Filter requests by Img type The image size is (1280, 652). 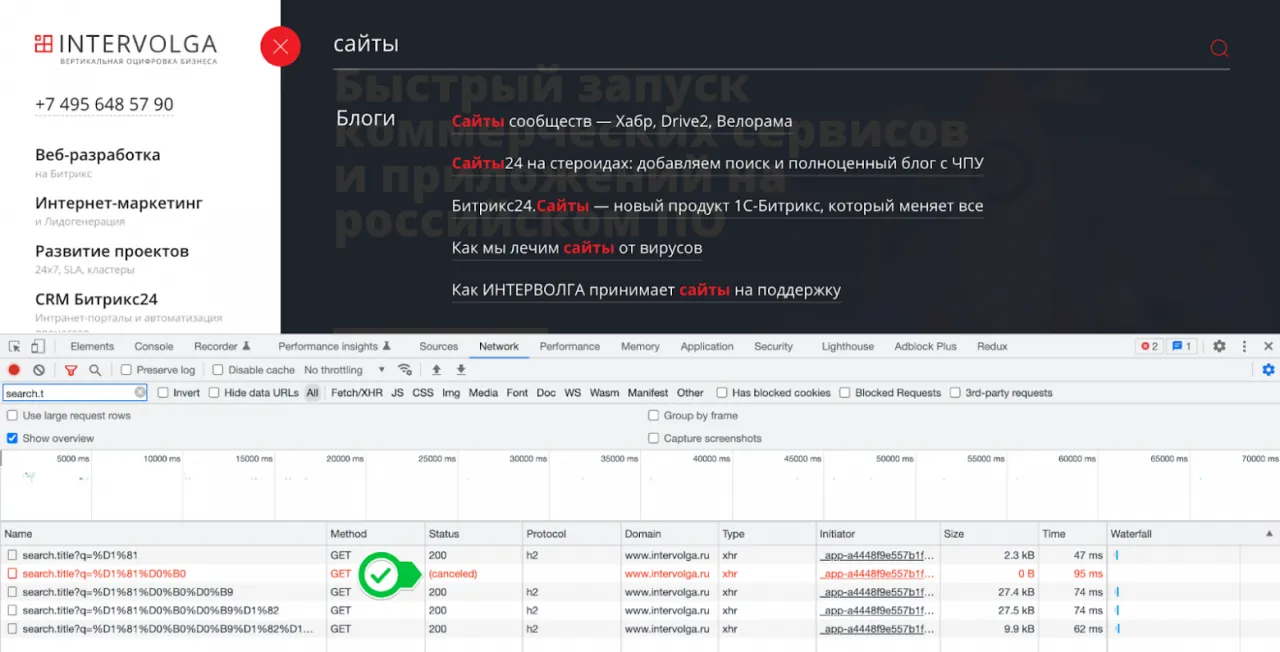tap(451, 393)
